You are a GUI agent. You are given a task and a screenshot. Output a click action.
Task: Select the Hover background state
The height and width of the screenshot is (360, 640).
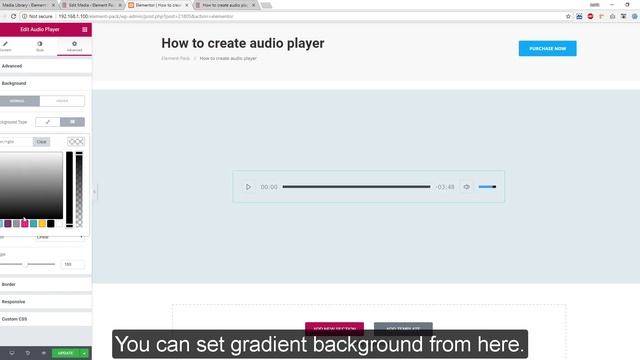click(62, 101)
